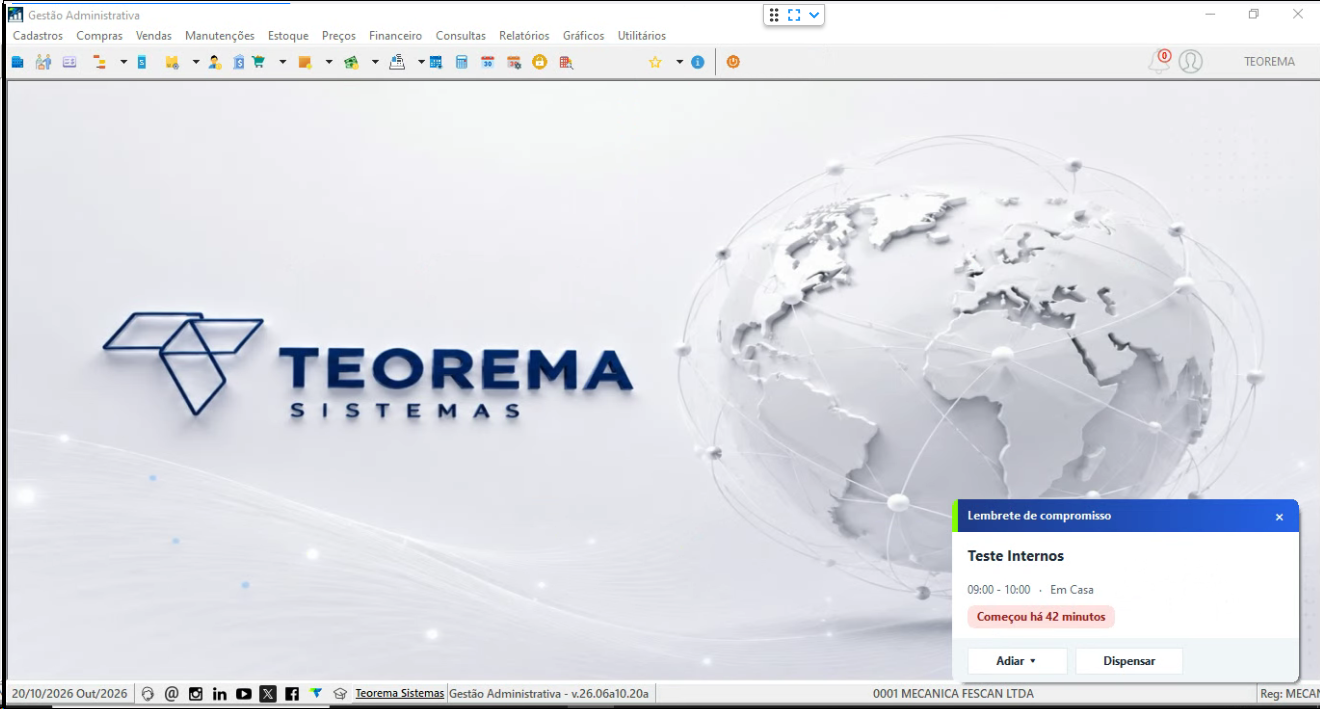The width and height of the screenshot is (1320, 709).
Task: Open the Financeiro menu
Action: pos(396,36)
